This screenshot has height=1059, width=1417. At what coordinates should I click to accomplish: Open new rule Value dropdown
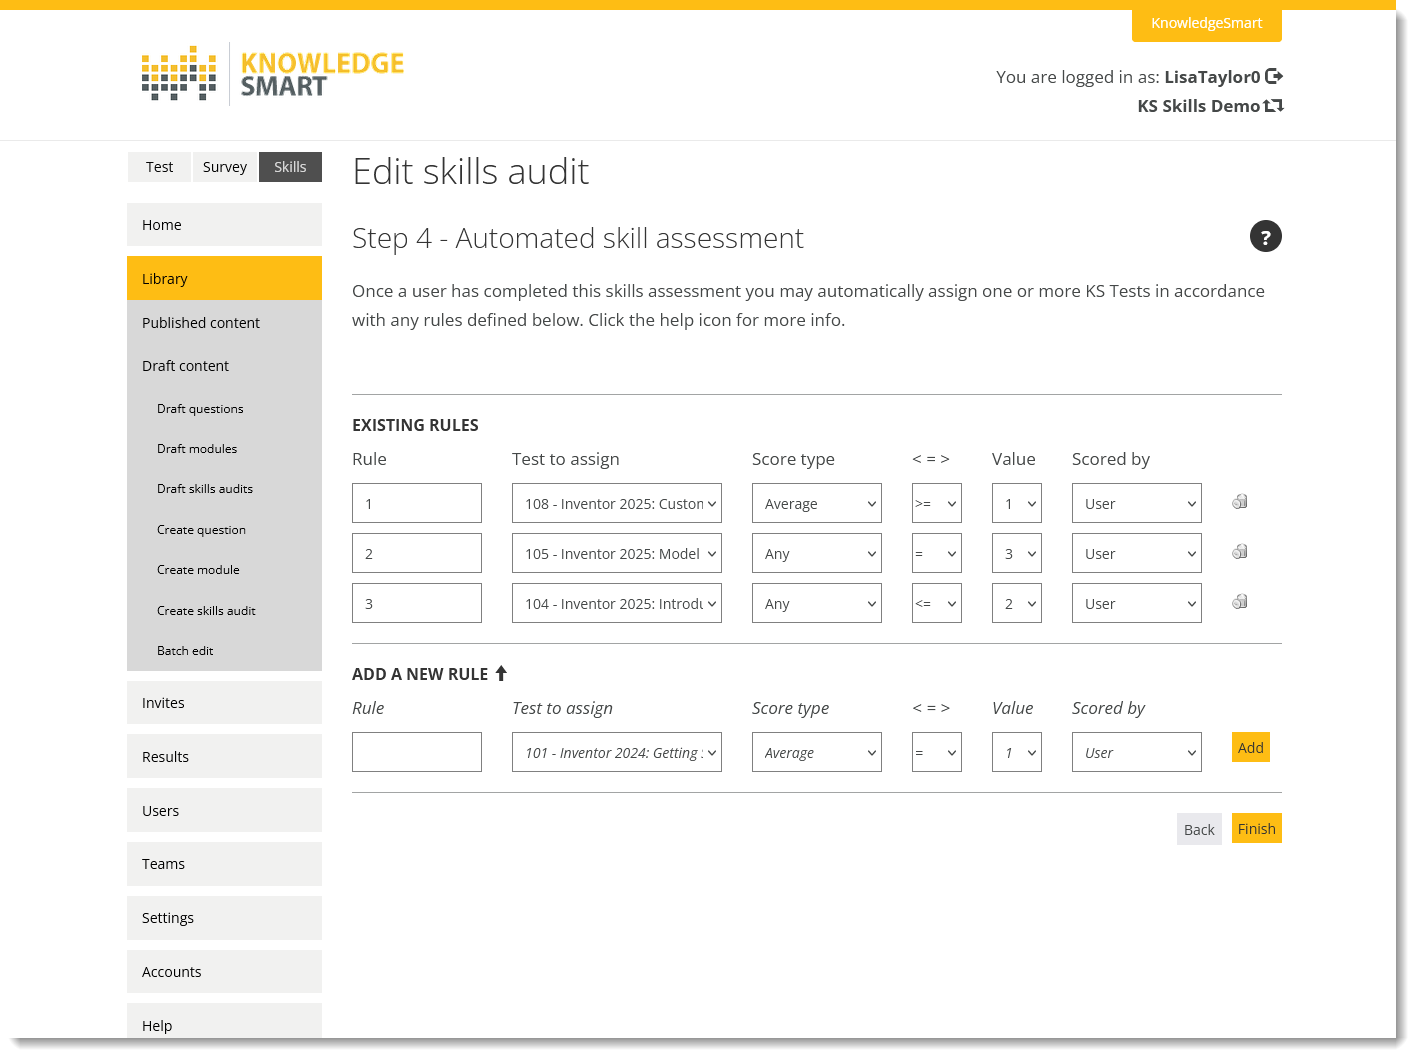point(1017,752)
